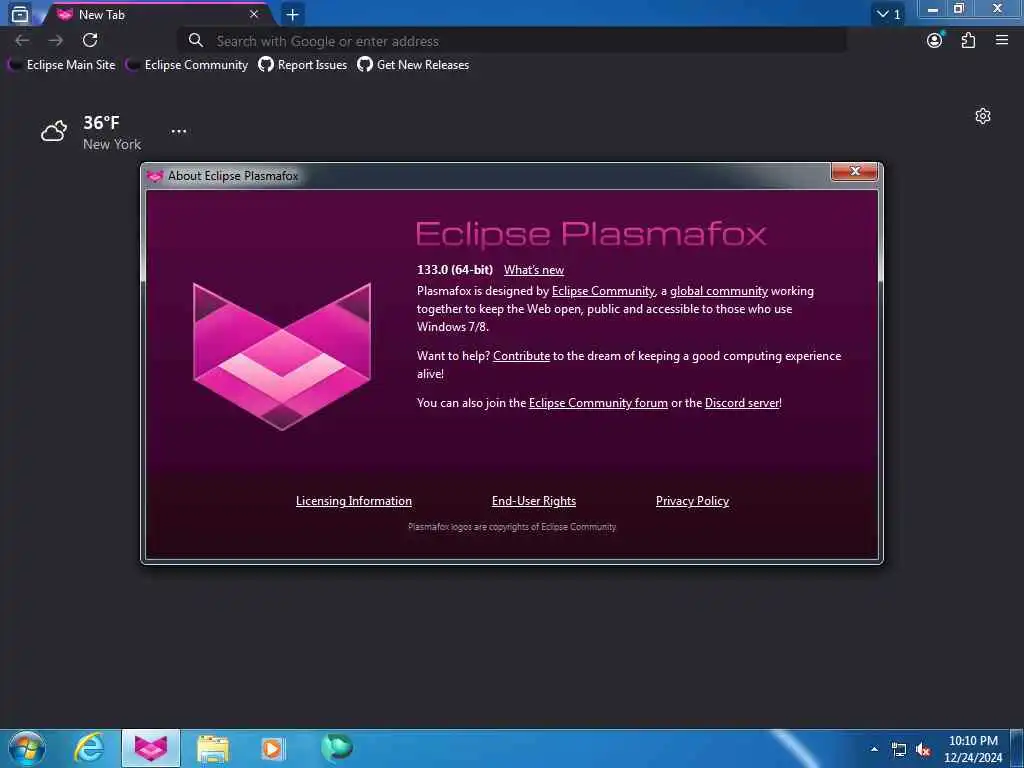This screenshot has width=1024, height=768.
Task: Focus the search or address field
Action: 512,41
